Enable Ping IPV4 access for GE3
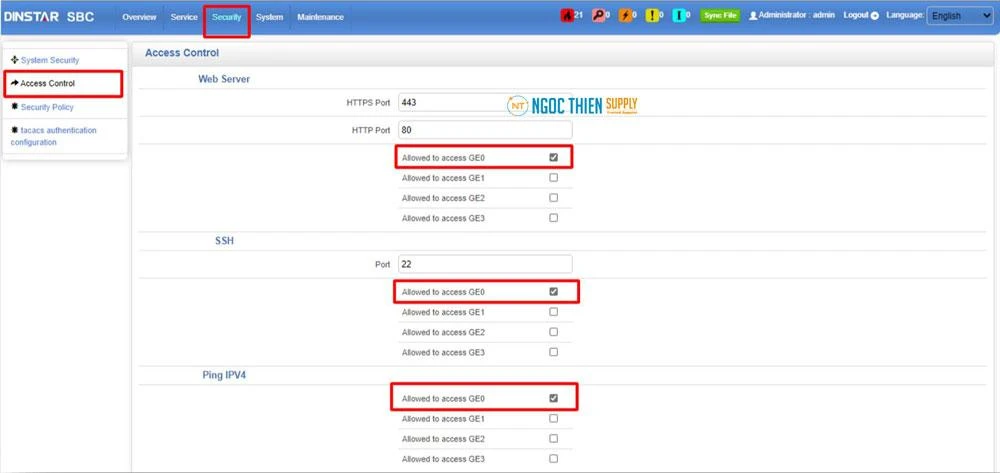Viewport: 1000px width, 473px height. [x=554, y=458]
